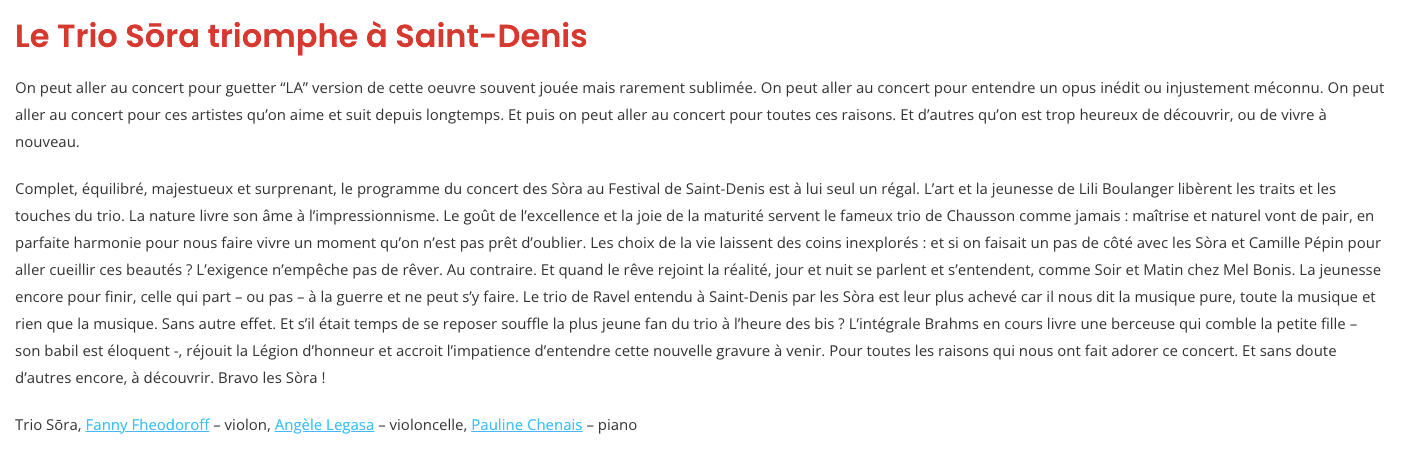The height and width of the screenshot is (454, 1411).
Task: Open the Fanny Fheodoroff link
Action: [148, 425]
